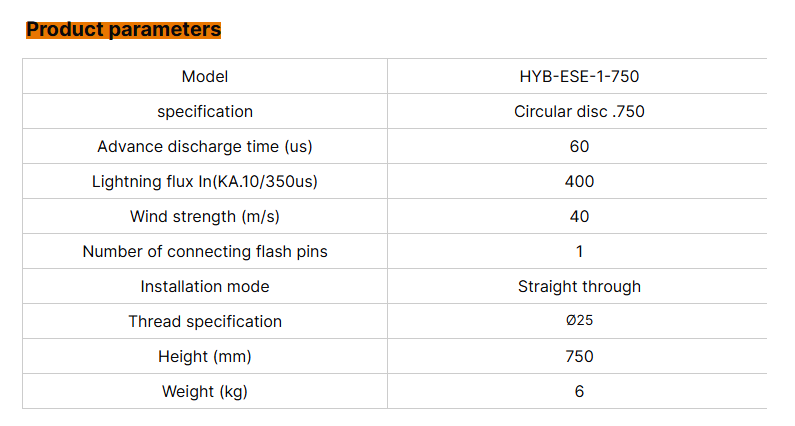Screen dimensions: 795x426
Task: Click the discharge time value 60
Action: 579,147
